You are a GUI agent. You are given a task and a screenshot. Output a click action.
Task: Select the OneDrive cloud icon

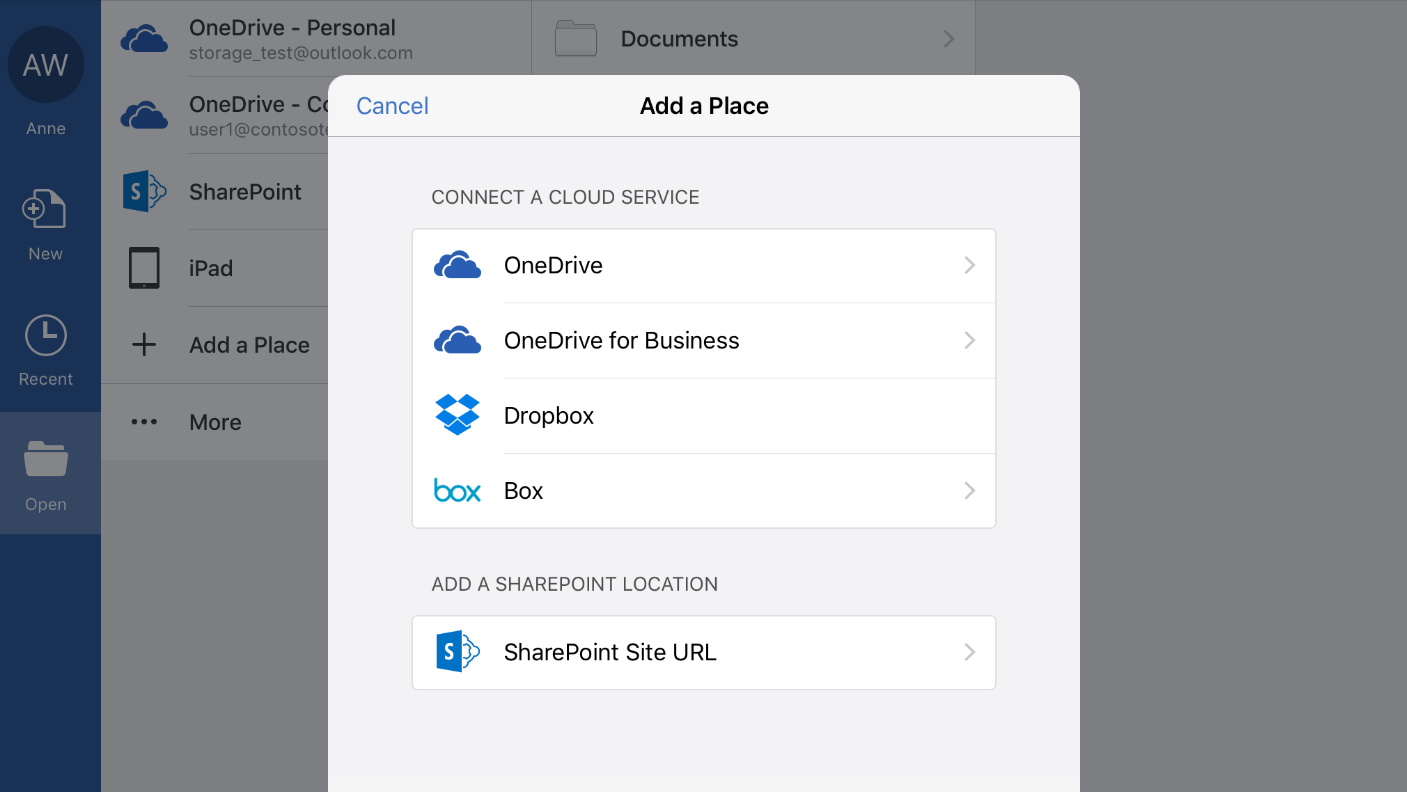(457, 265)
